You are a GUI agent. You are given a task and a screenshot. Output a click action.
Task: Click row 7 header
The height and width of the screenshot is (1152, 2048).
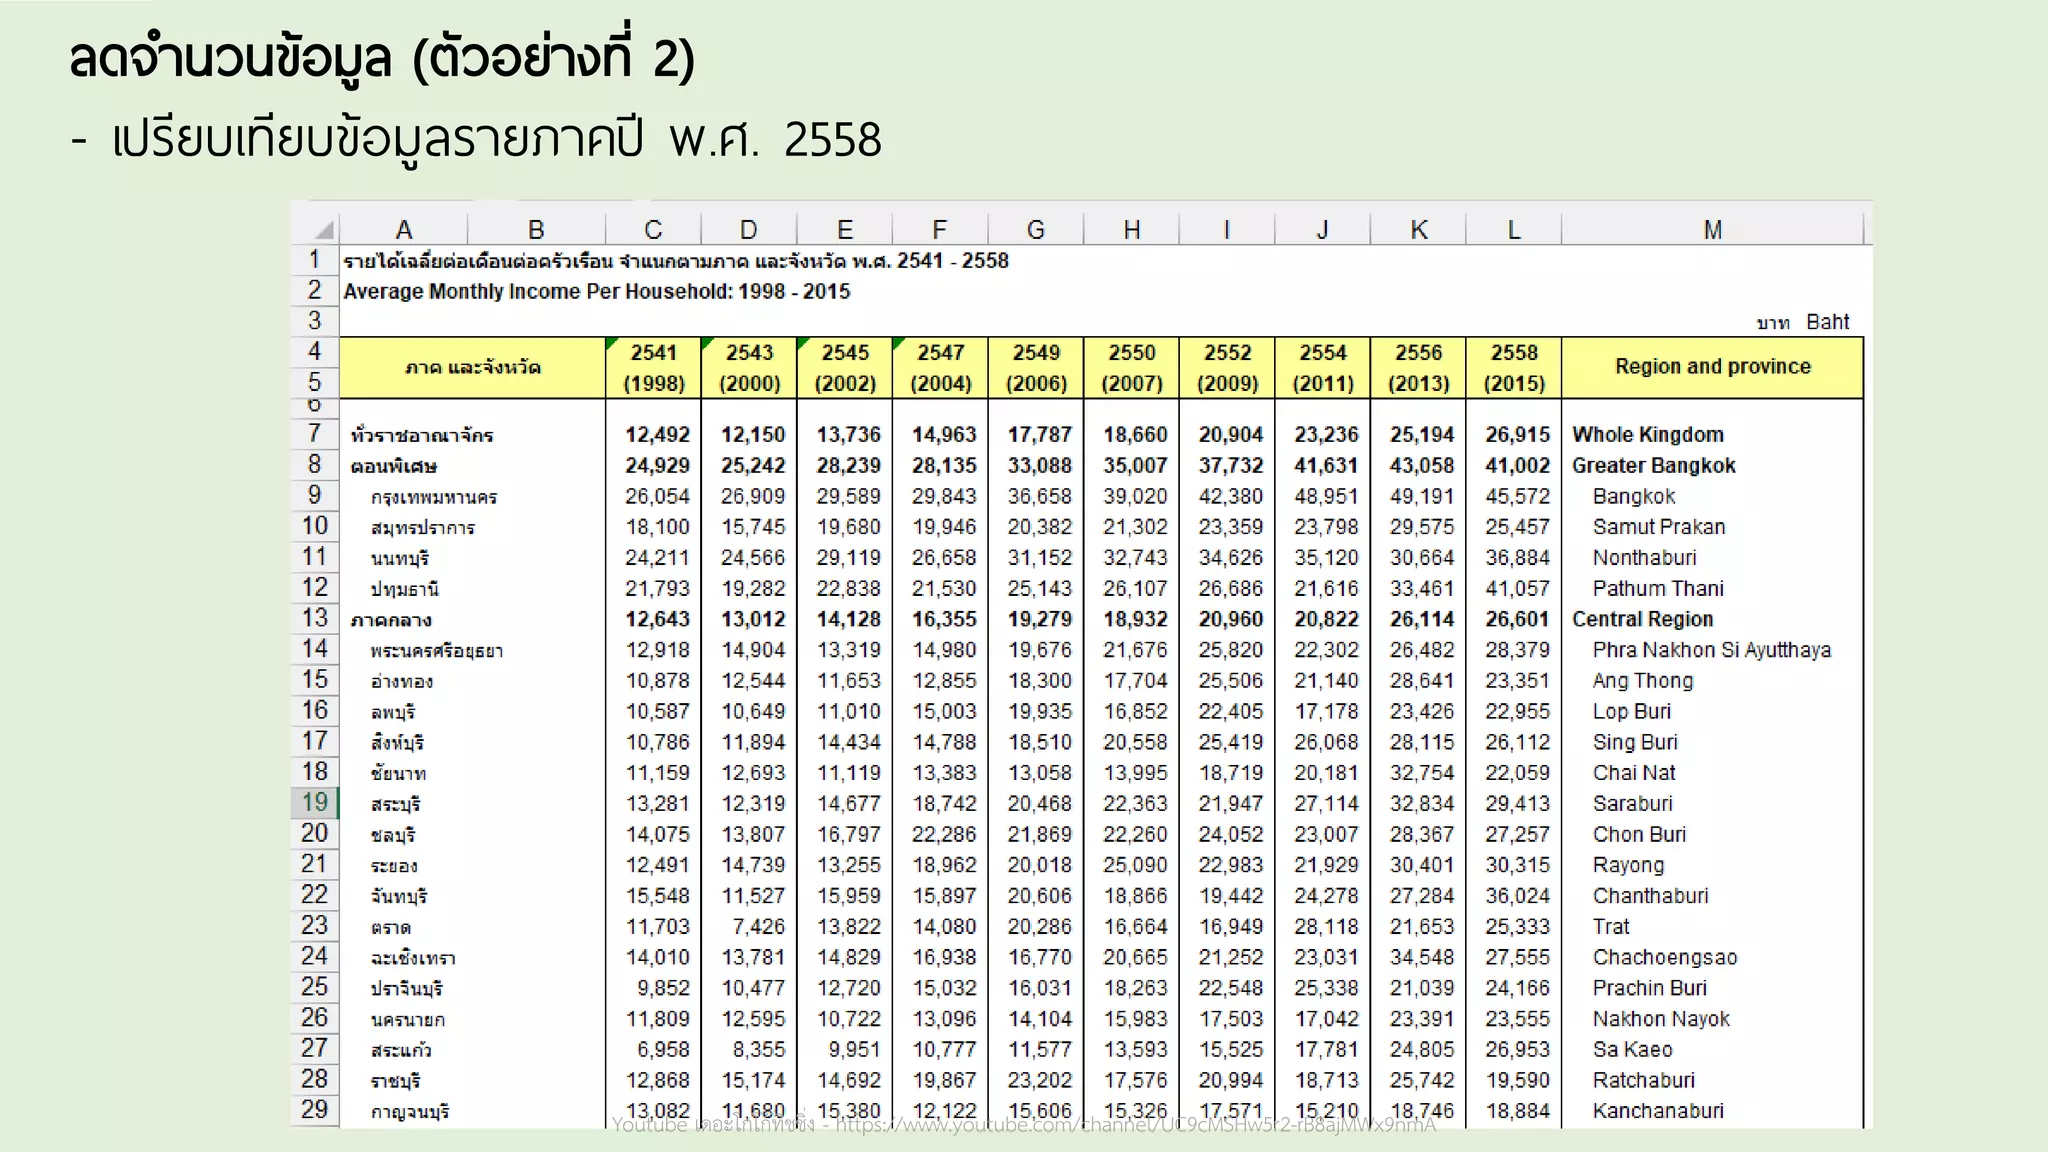point(314,433)
